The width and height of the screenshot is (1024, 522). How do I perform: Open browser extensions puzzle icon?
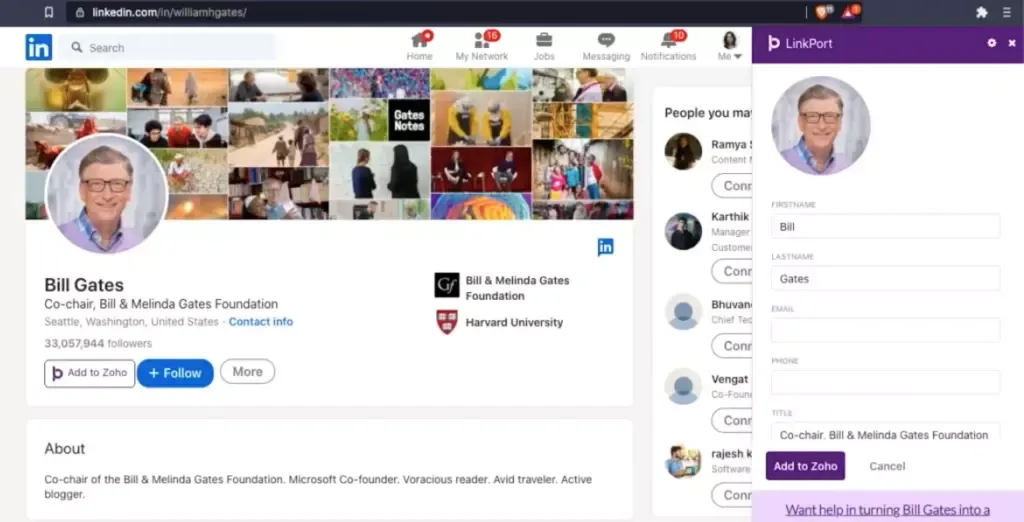tap(981, 13)
